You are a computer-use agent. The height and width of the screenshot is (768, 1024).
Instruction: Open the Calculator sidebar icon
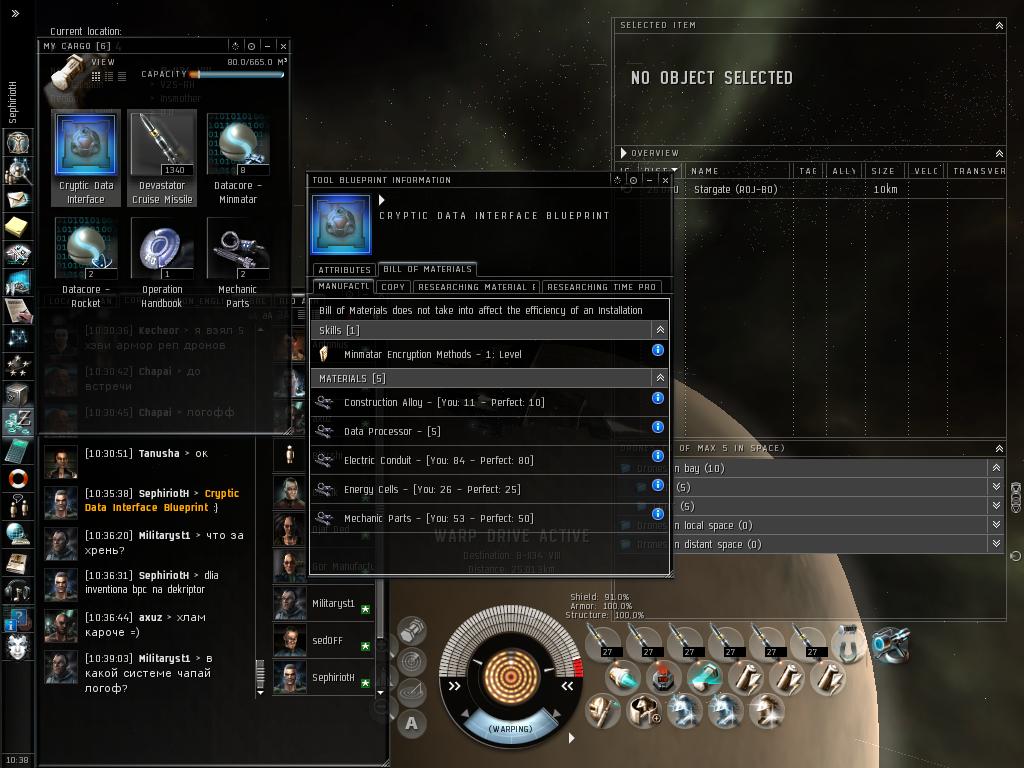(18, 450)
